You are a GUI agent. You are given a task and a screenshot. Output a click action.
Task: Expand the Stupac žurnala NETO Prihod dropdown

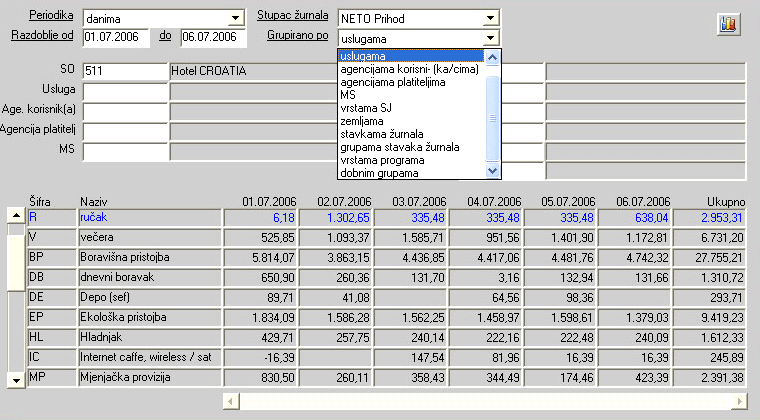[x=489, y=18]
